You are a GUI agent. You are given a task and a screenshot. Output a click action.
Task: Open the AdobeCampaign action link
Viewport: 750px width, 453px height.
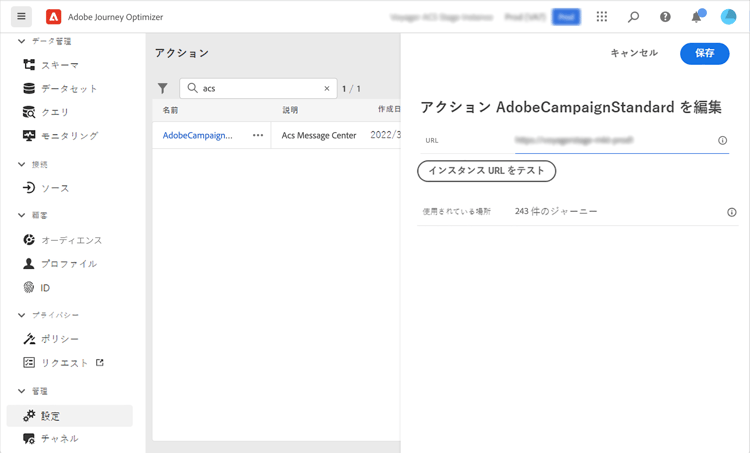pyautogui.click(x=198, y=135)
